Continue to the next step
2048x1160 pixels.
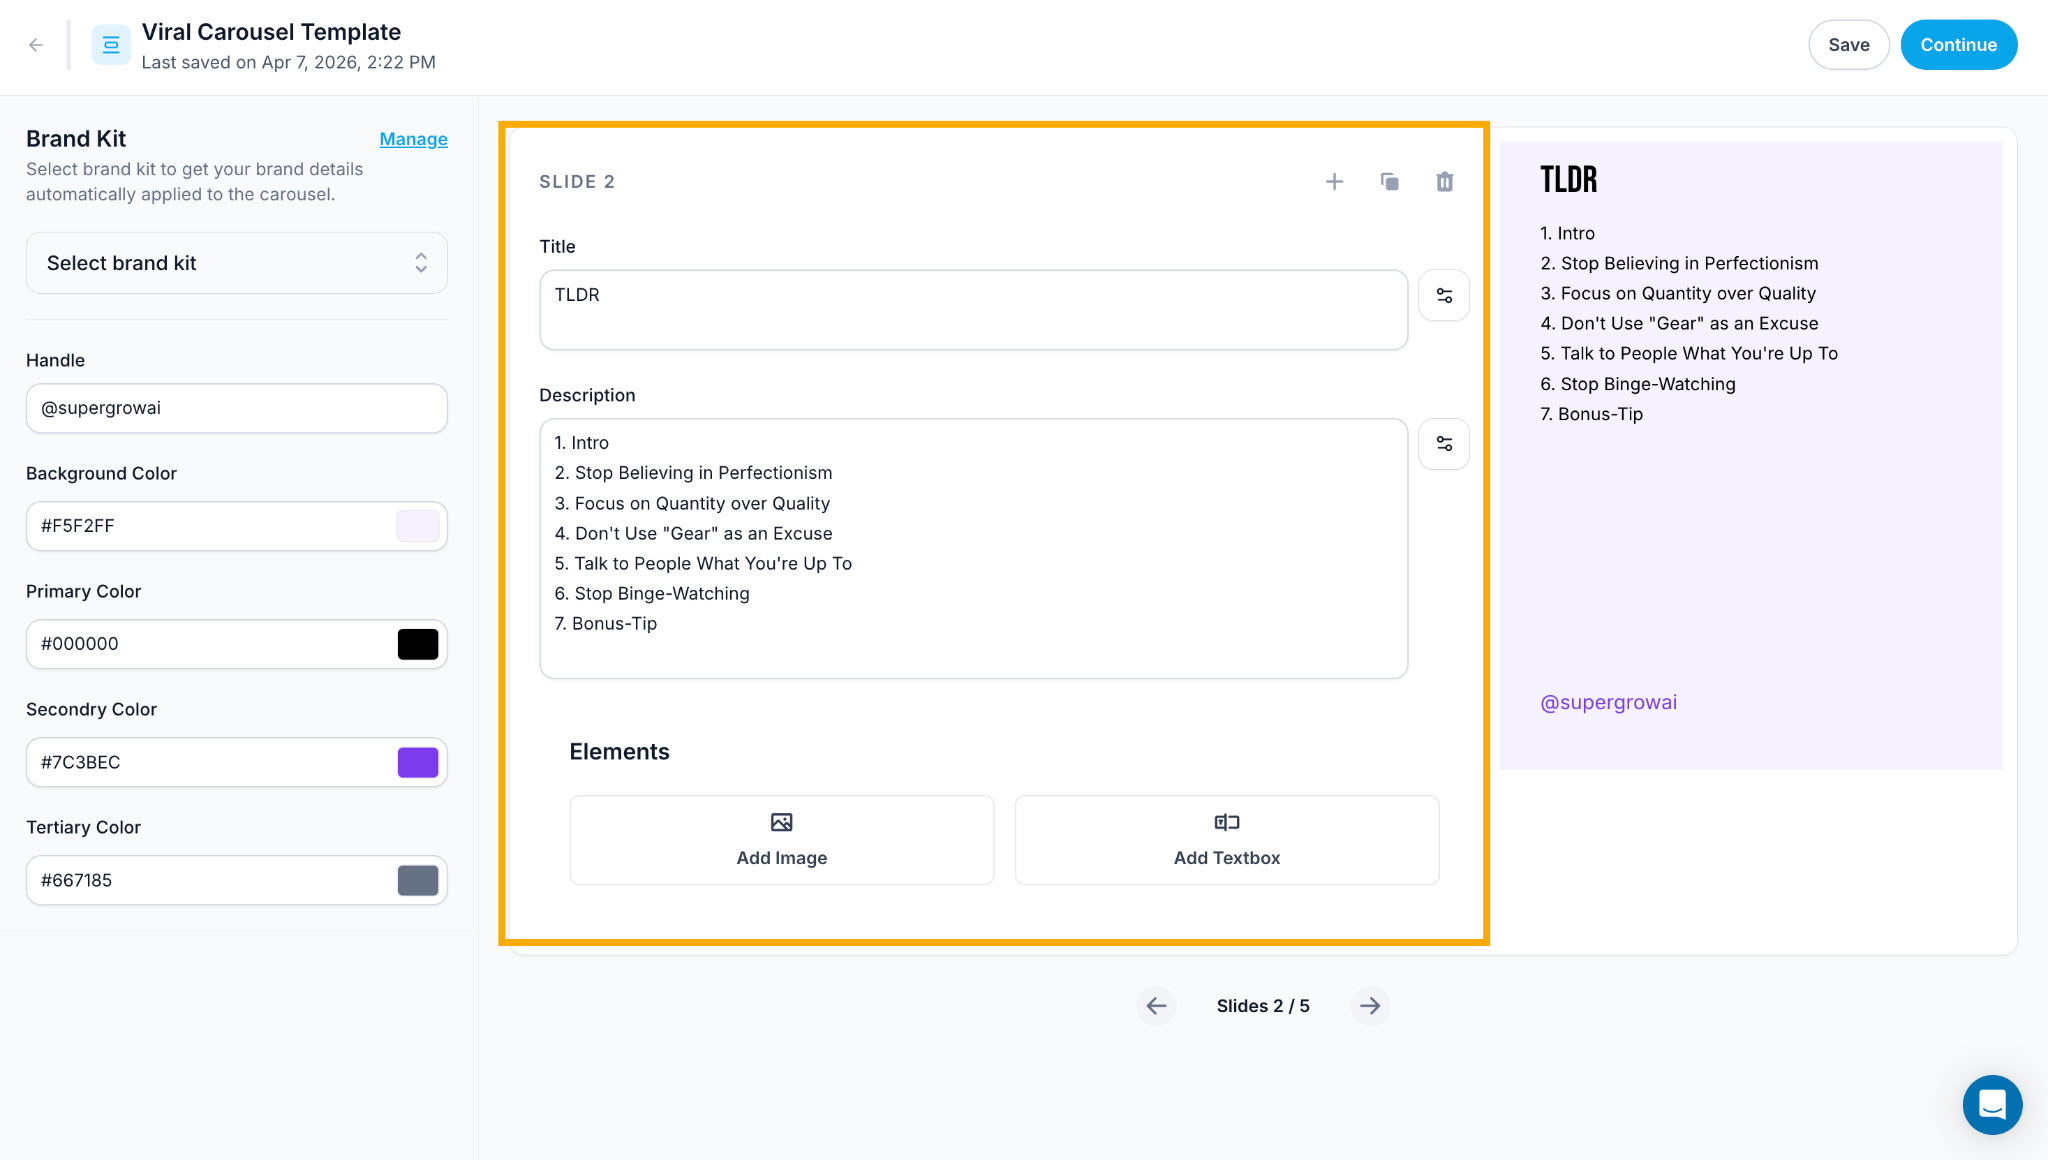(x=1958, y=45)
